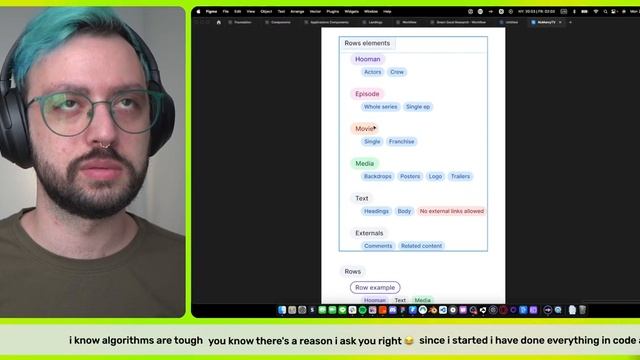Select the Rows elements frame label
640x360 pixels.
tap(367, 43)
